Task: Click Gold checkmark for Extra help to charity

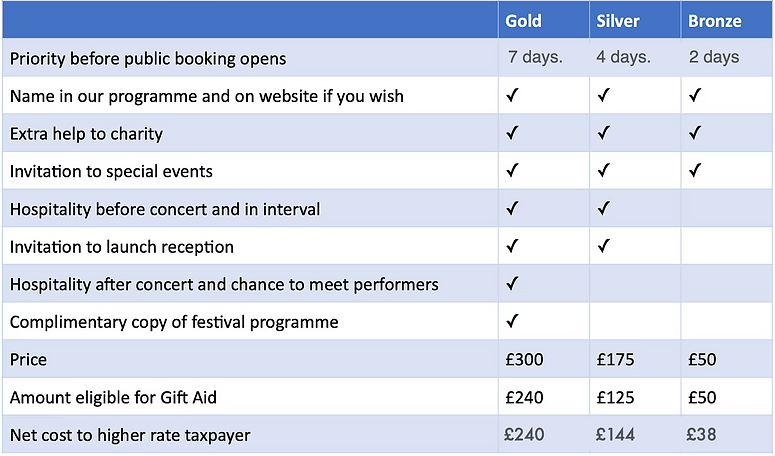Action: pos(512,133)
